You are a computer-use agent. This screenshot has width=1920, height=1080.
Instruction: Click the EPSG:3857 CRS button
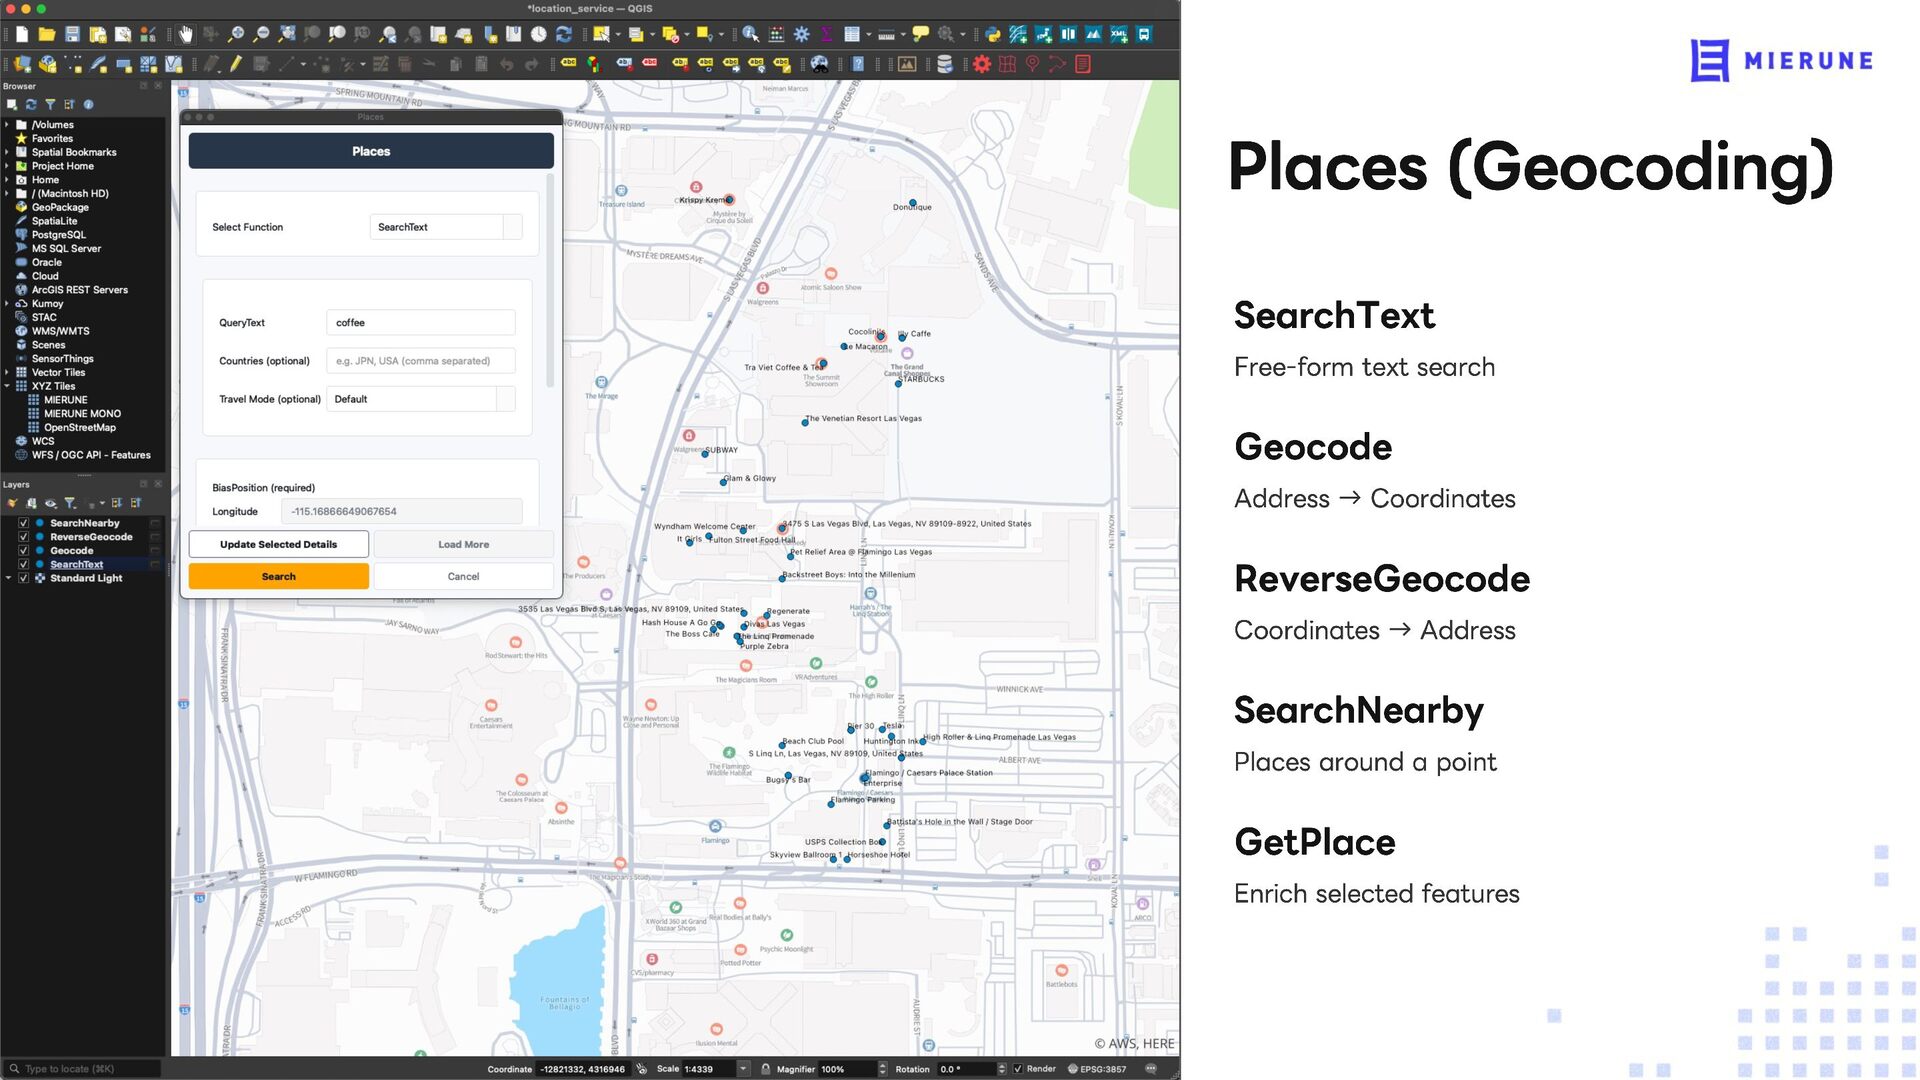[1096, 1069]
